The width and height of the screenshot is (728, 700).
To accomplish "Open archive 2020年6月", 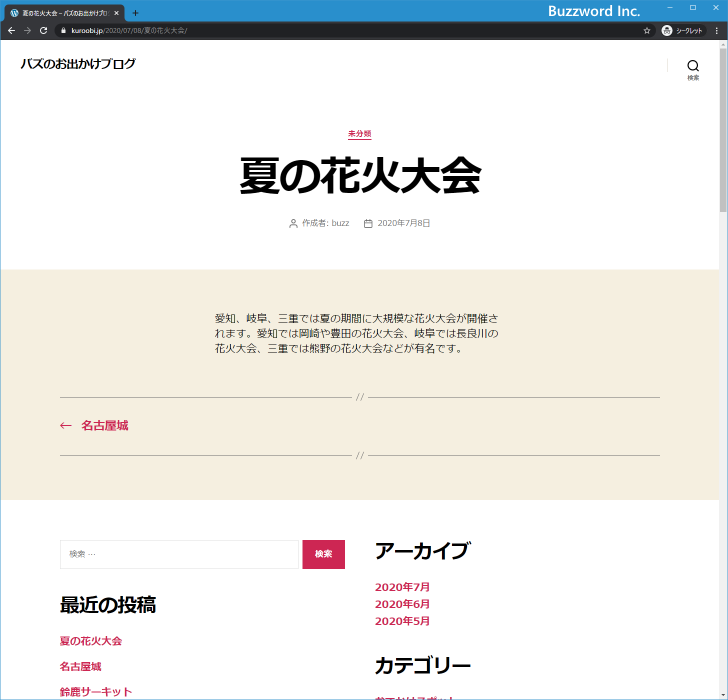I will [x=403, y=604].
